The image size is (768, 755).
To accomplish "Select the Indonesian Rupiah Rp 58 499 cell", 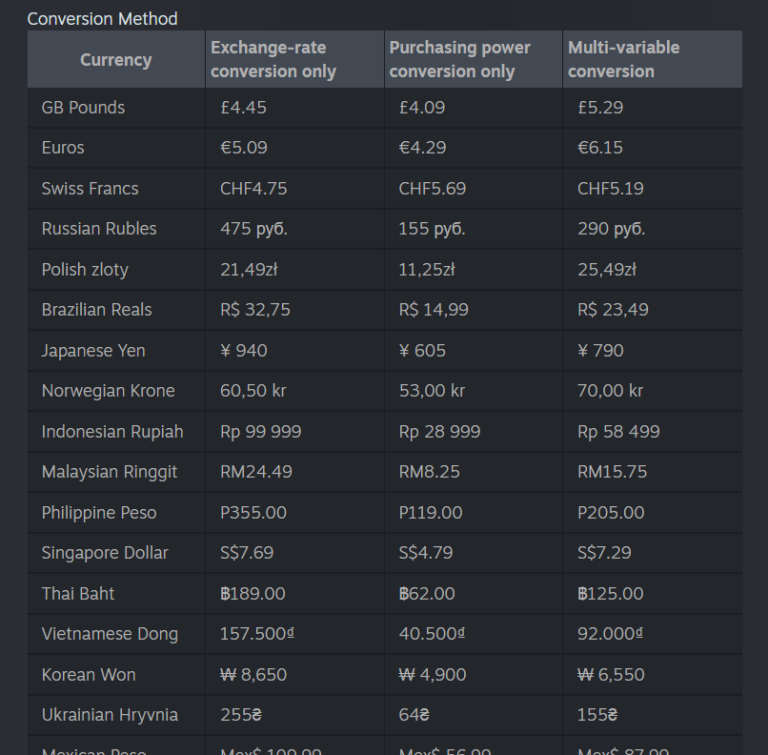I will coord(618,432).
